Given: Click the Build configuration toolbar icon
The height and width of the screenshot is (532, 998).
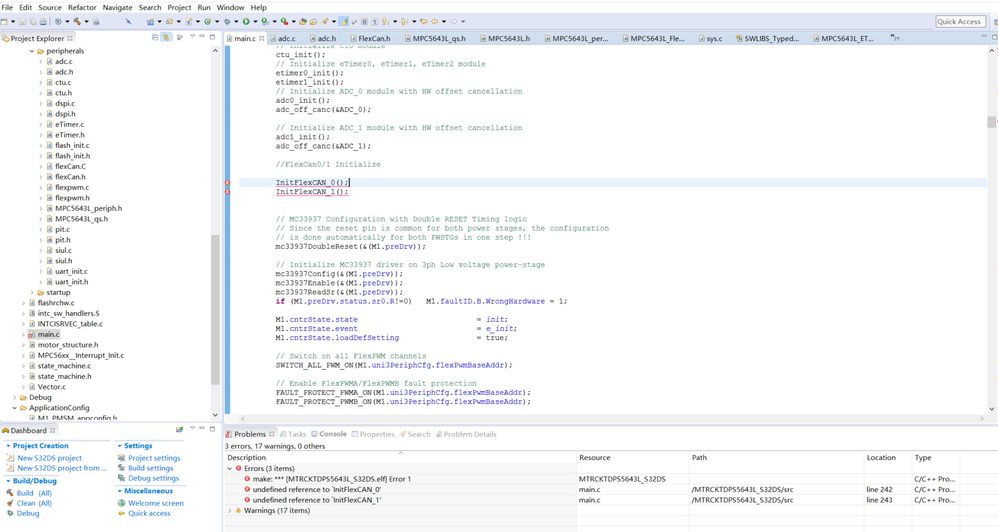Looking at the screenshot, I should click(58, 22).
